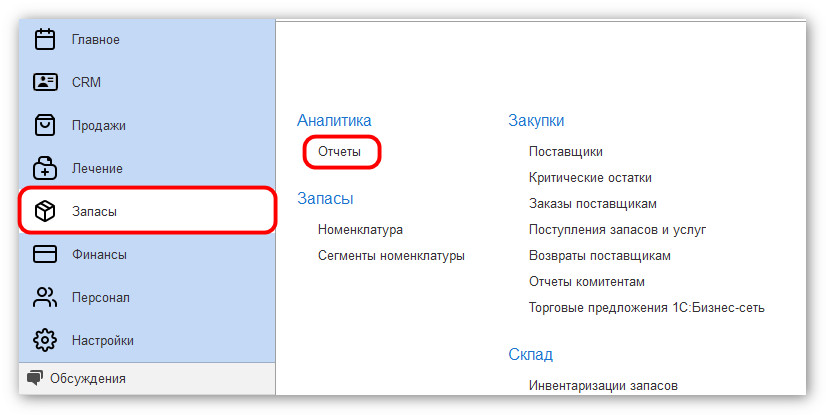Open the Финансы section
This screenshot has width=826, height=415.
pyautogui.click(x=147, y=254)
